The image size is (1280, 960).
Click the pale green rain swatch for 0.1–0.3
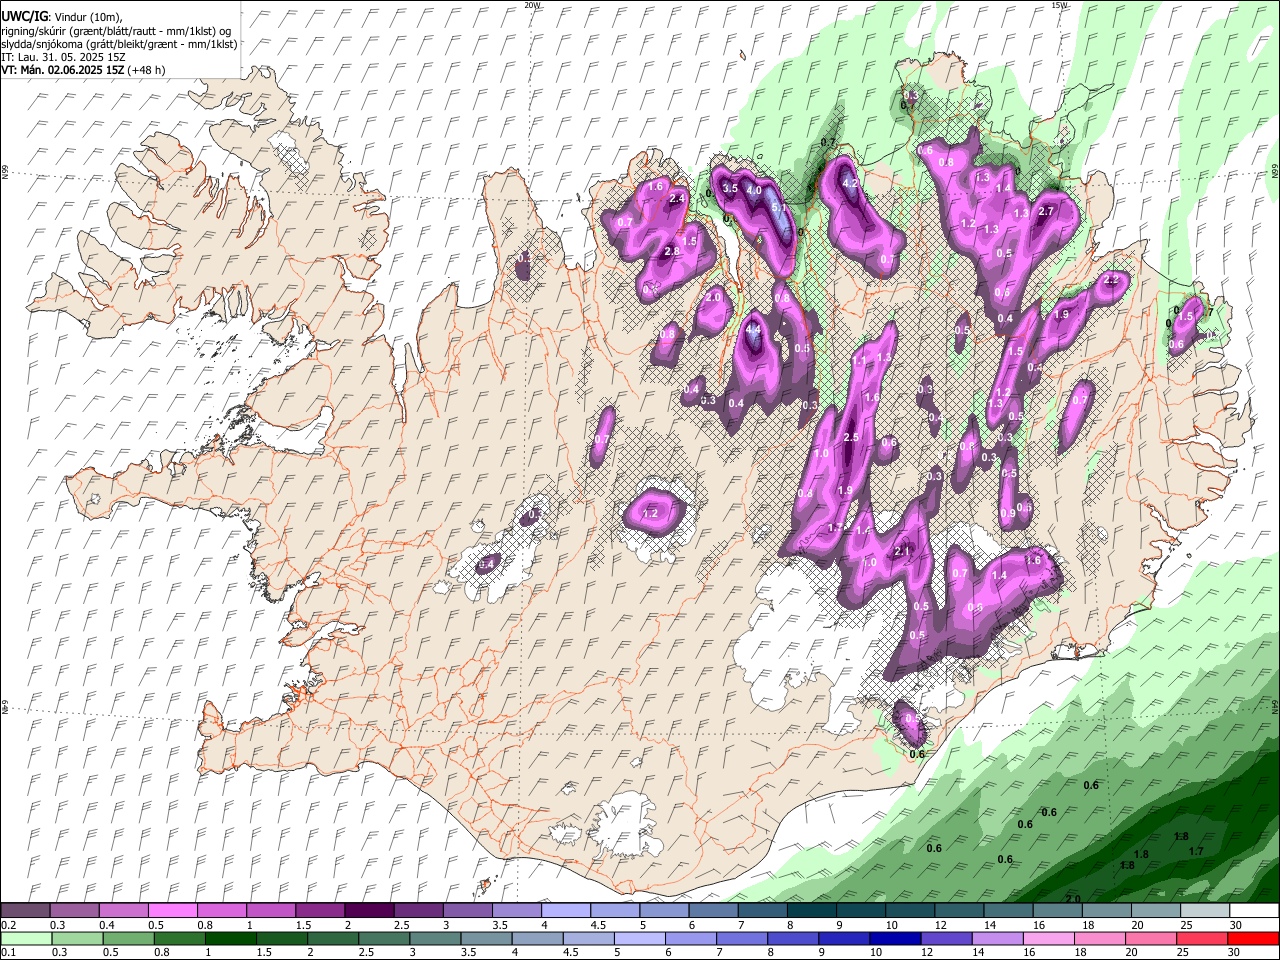tap(26, 938)
